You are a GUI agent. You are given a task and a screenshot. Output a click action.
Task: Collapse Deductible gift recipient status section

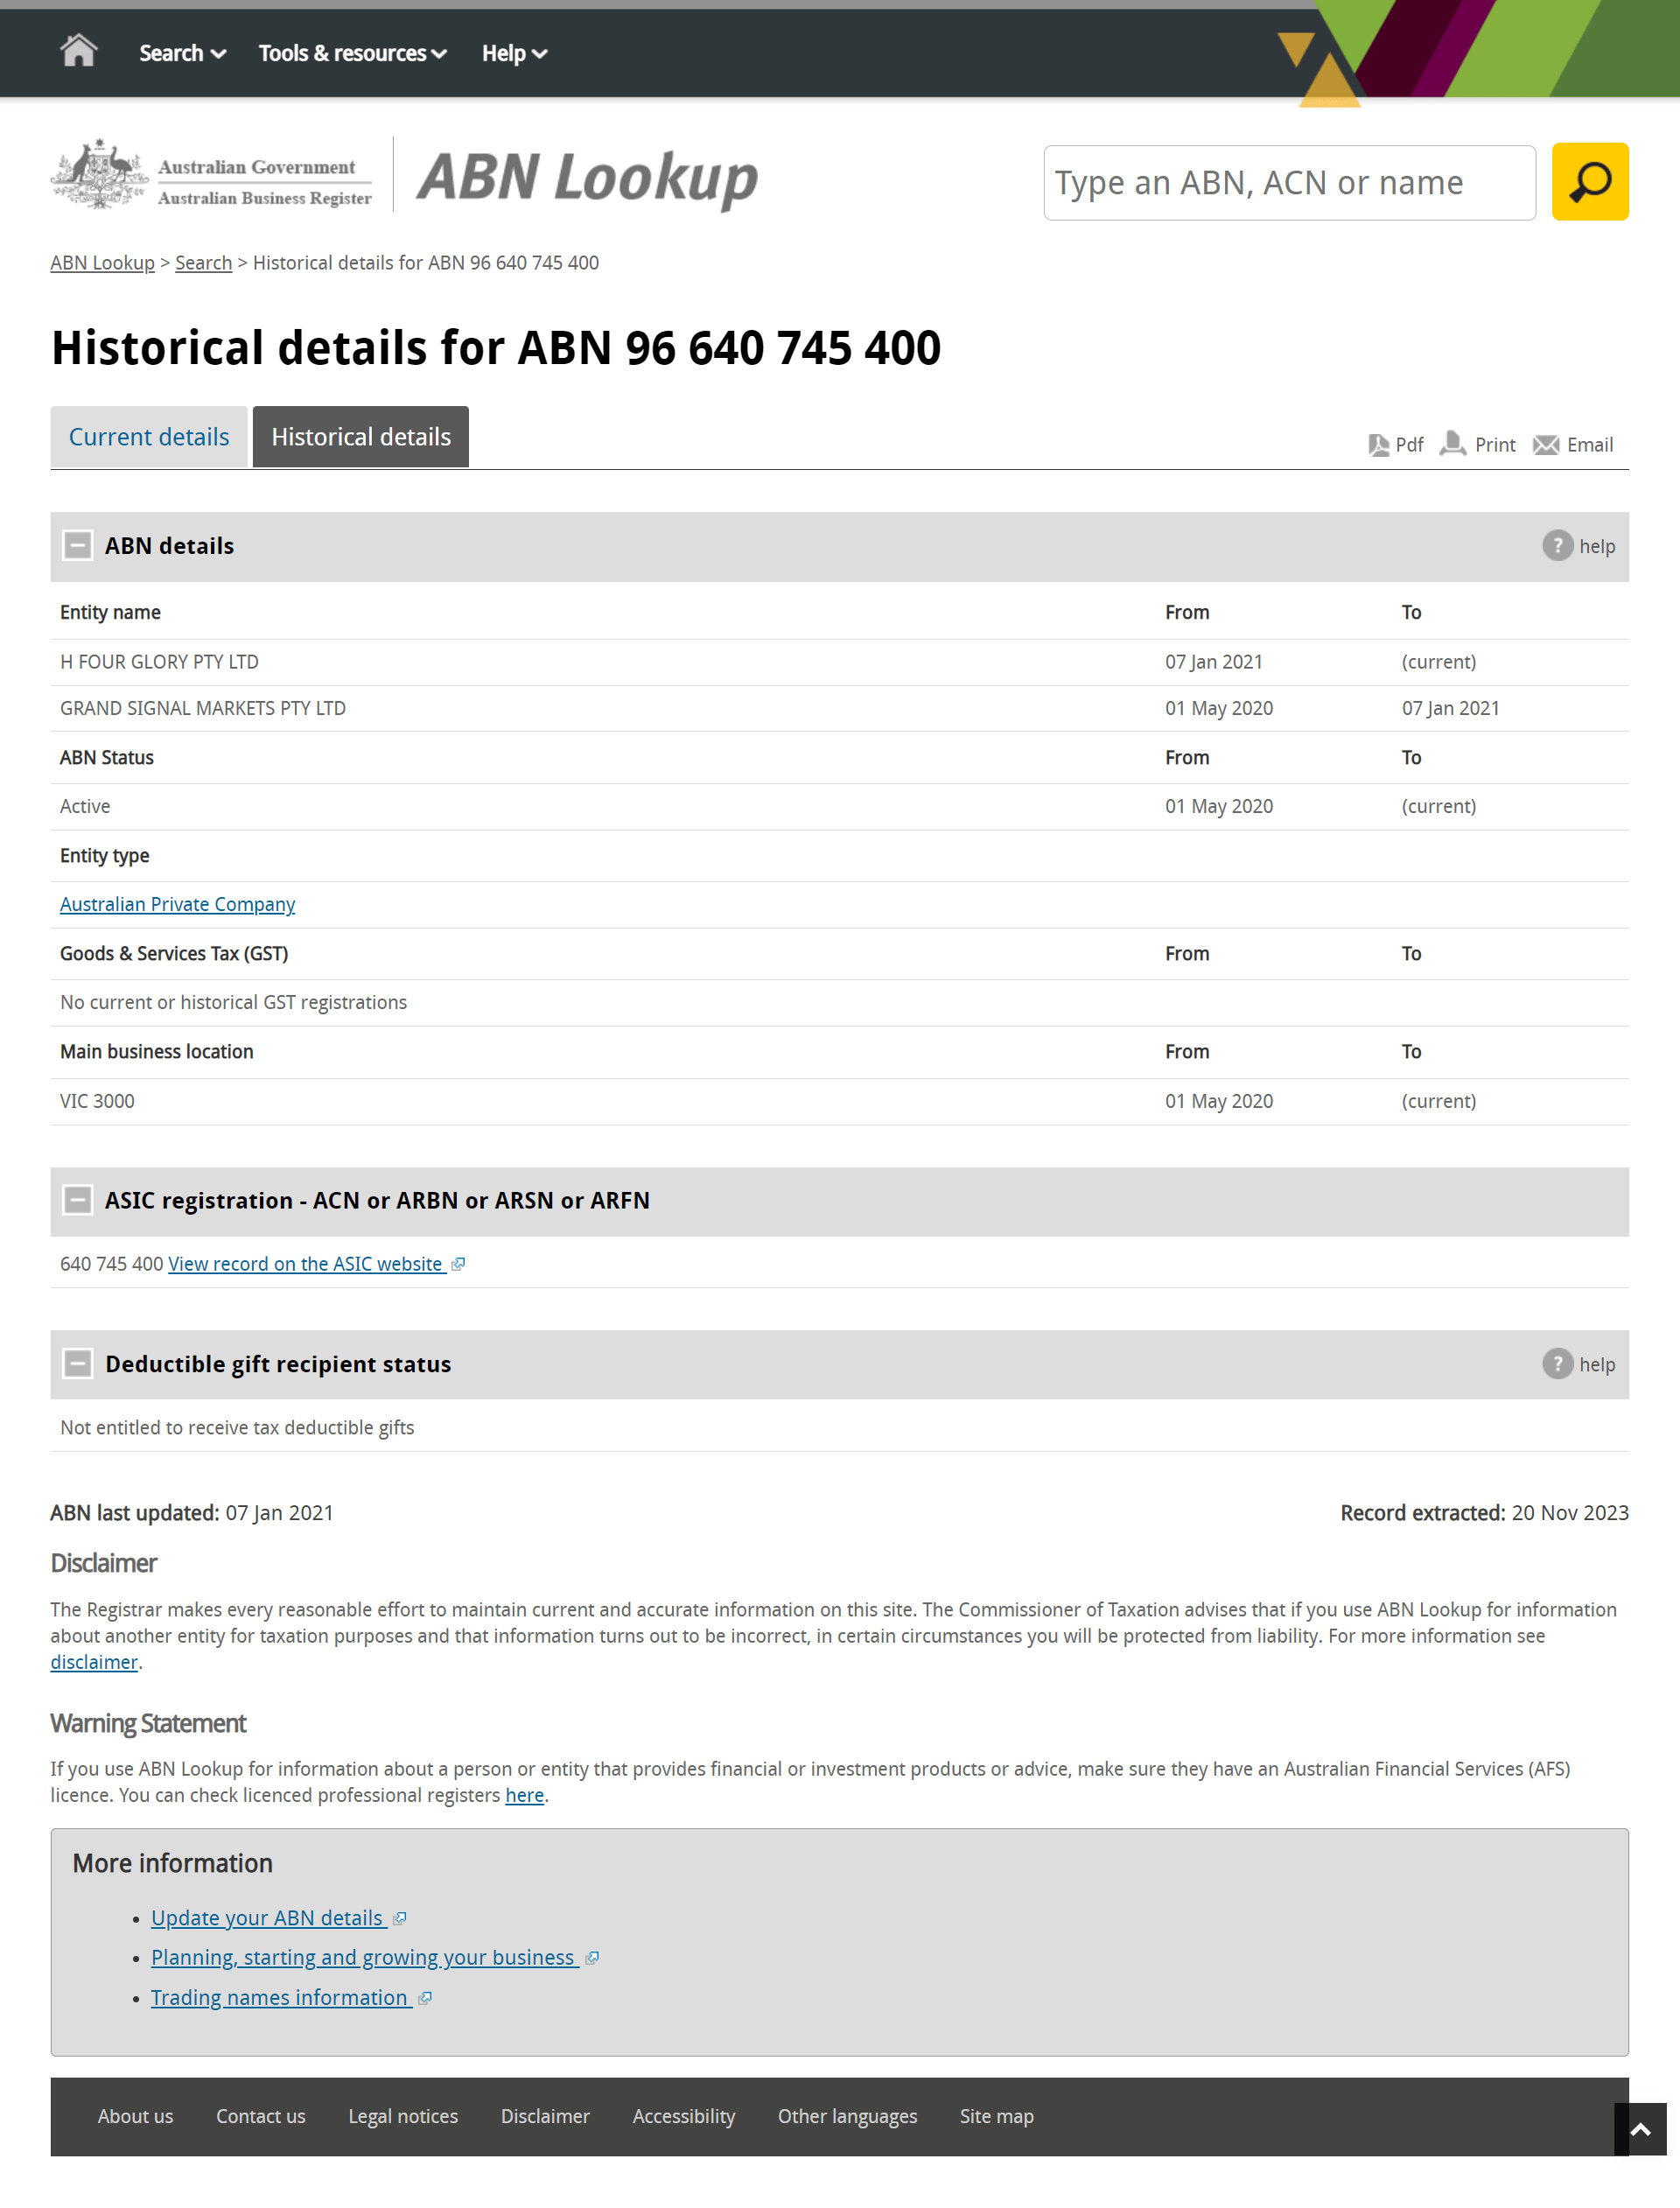[x=77, y=1364]
